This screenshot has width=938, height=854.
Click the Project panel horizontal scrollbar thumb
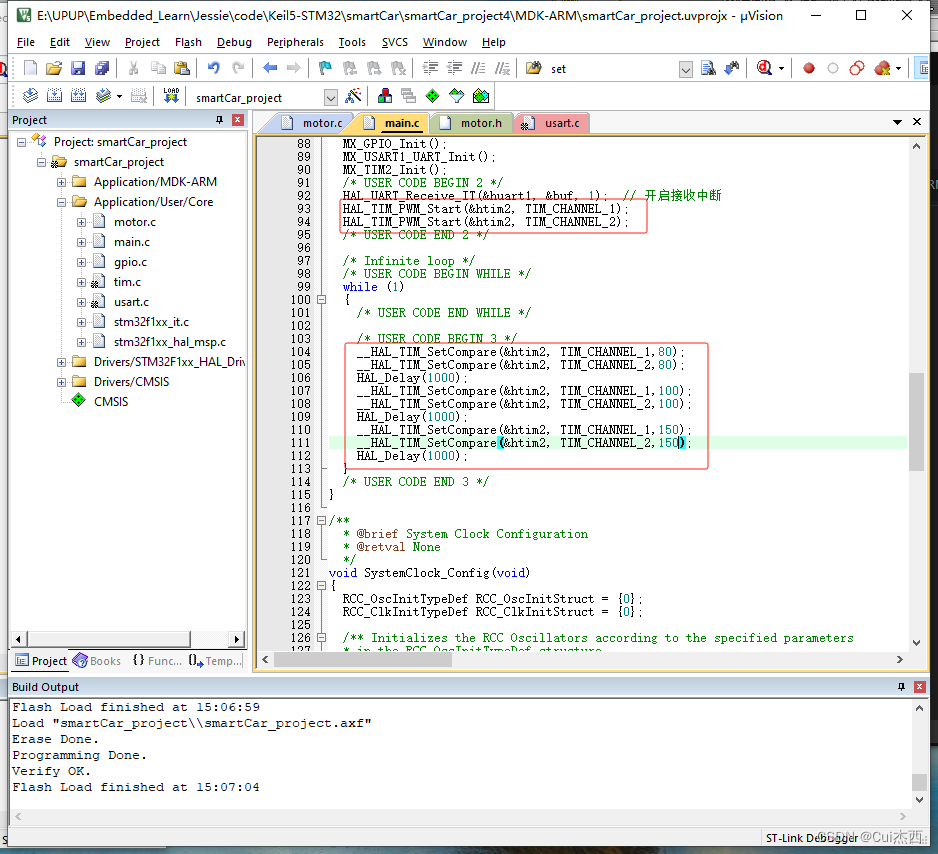pos(109,639)
